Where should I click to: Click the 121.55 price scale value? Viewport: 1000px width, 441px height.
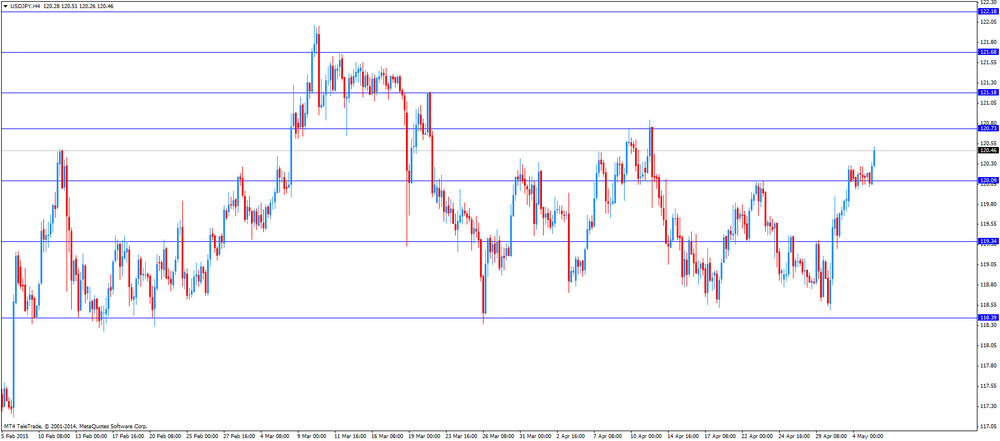coord(988,63)
